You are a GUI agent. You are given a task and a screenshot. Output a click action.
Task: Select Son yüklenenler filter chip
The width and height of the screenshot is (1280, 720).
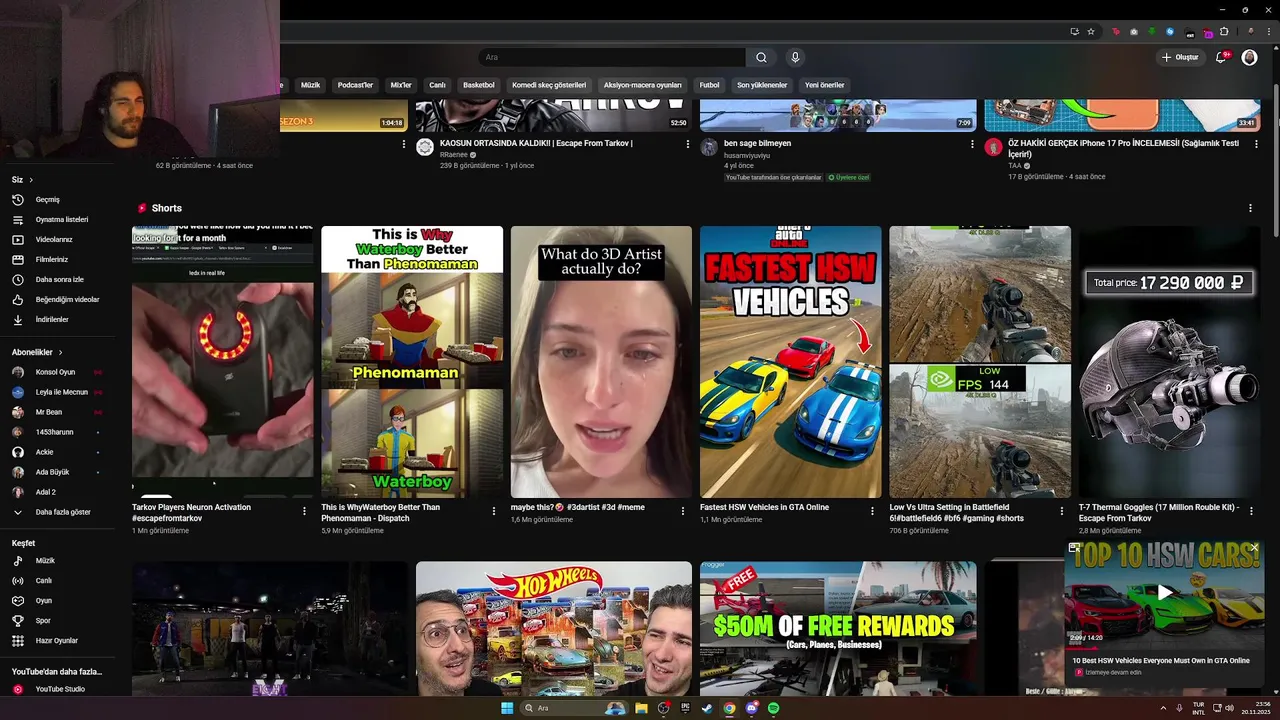(762, 85)
